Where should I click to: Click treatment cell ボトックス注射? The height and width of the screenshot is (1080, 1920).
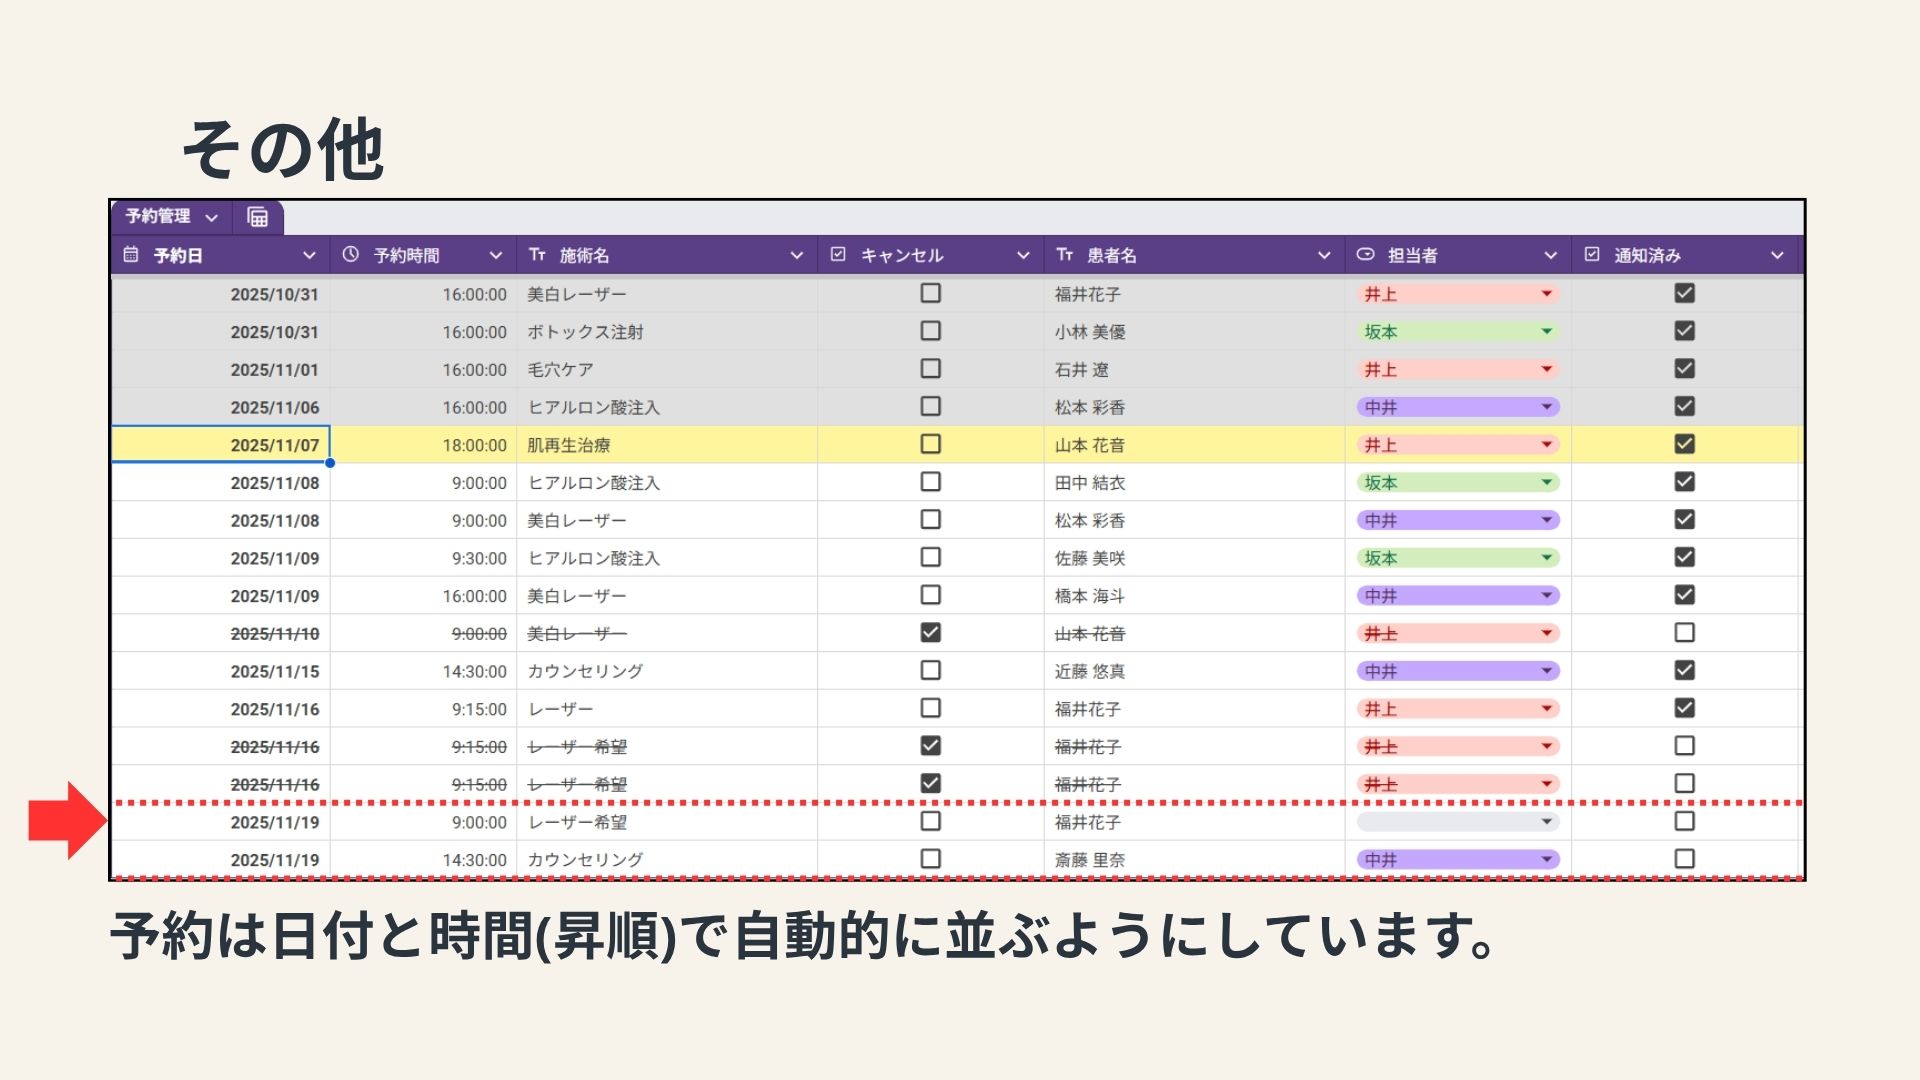585,332
